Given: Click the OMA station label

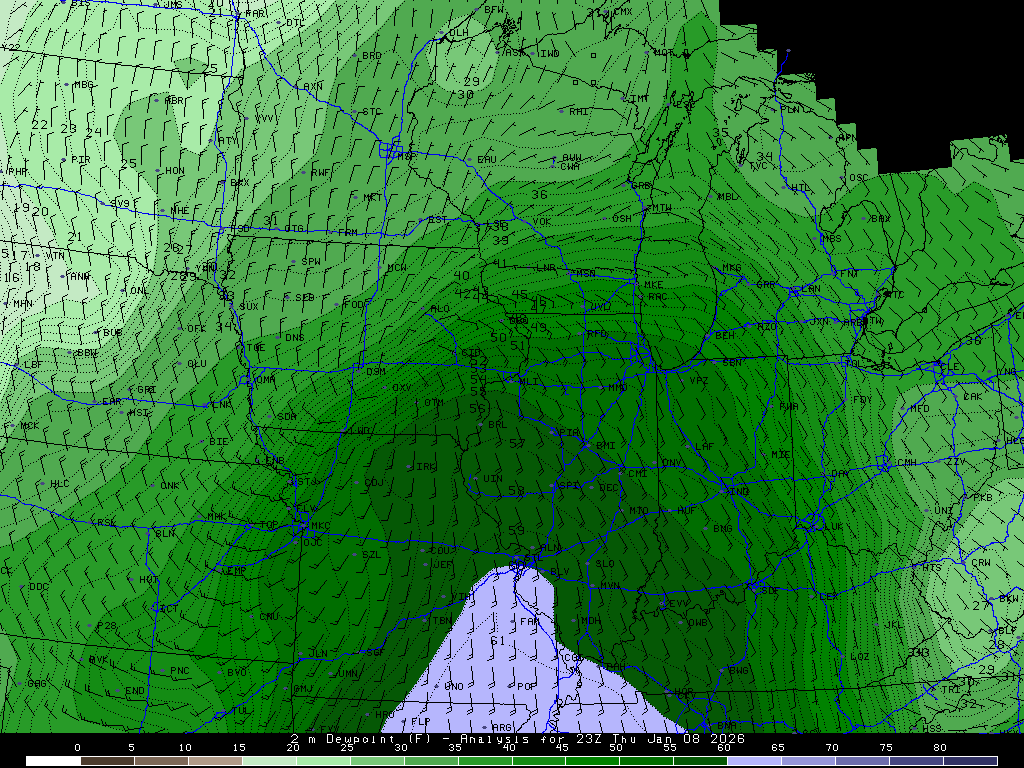Looking at the screenshot, I should pos(265,379).
